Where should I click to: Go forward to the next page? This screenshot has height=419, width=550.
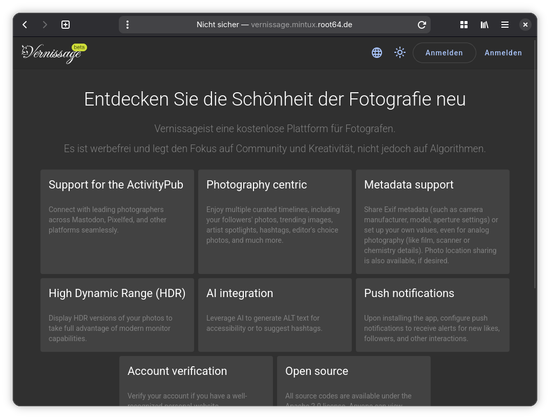click(x=45, y=25)
